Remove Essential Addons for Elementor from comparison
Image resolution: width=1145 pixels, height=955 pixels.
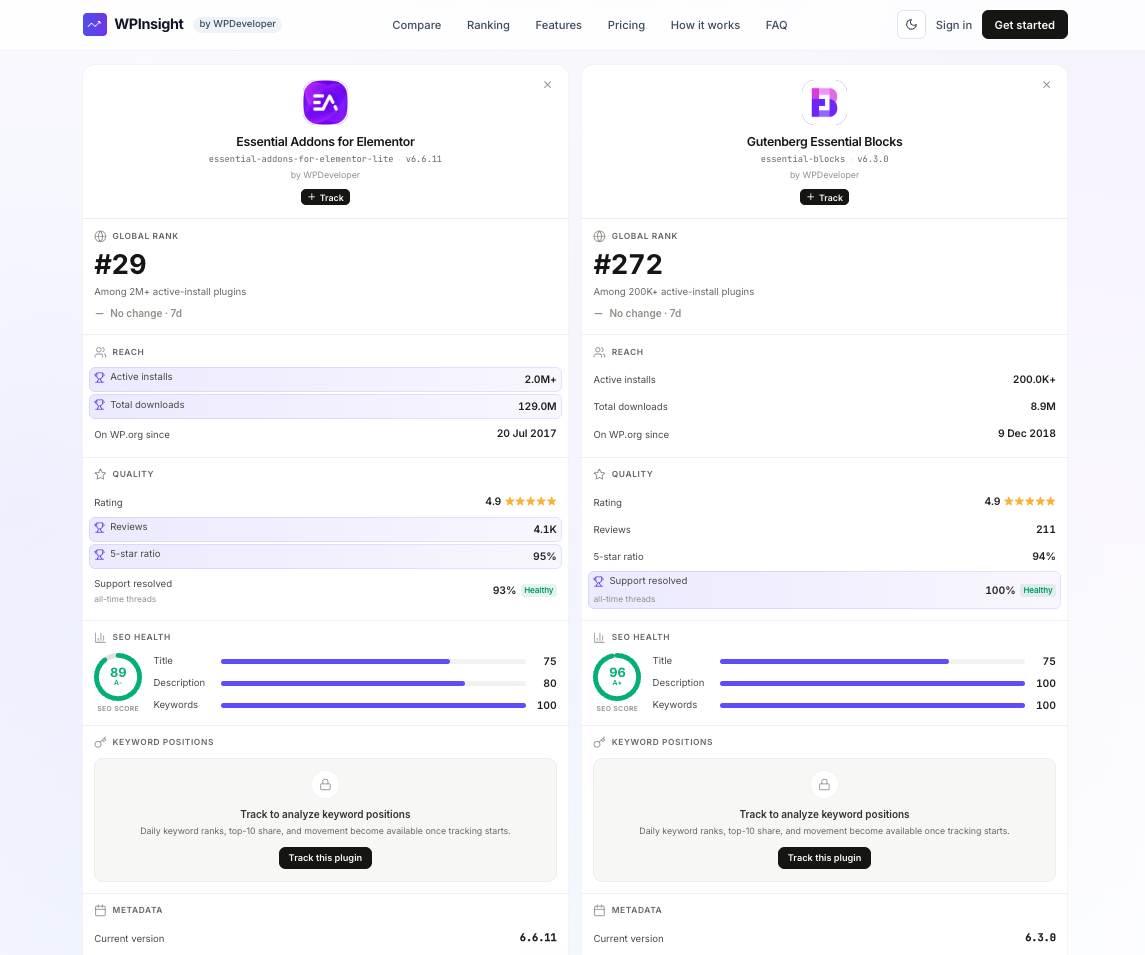547,85
